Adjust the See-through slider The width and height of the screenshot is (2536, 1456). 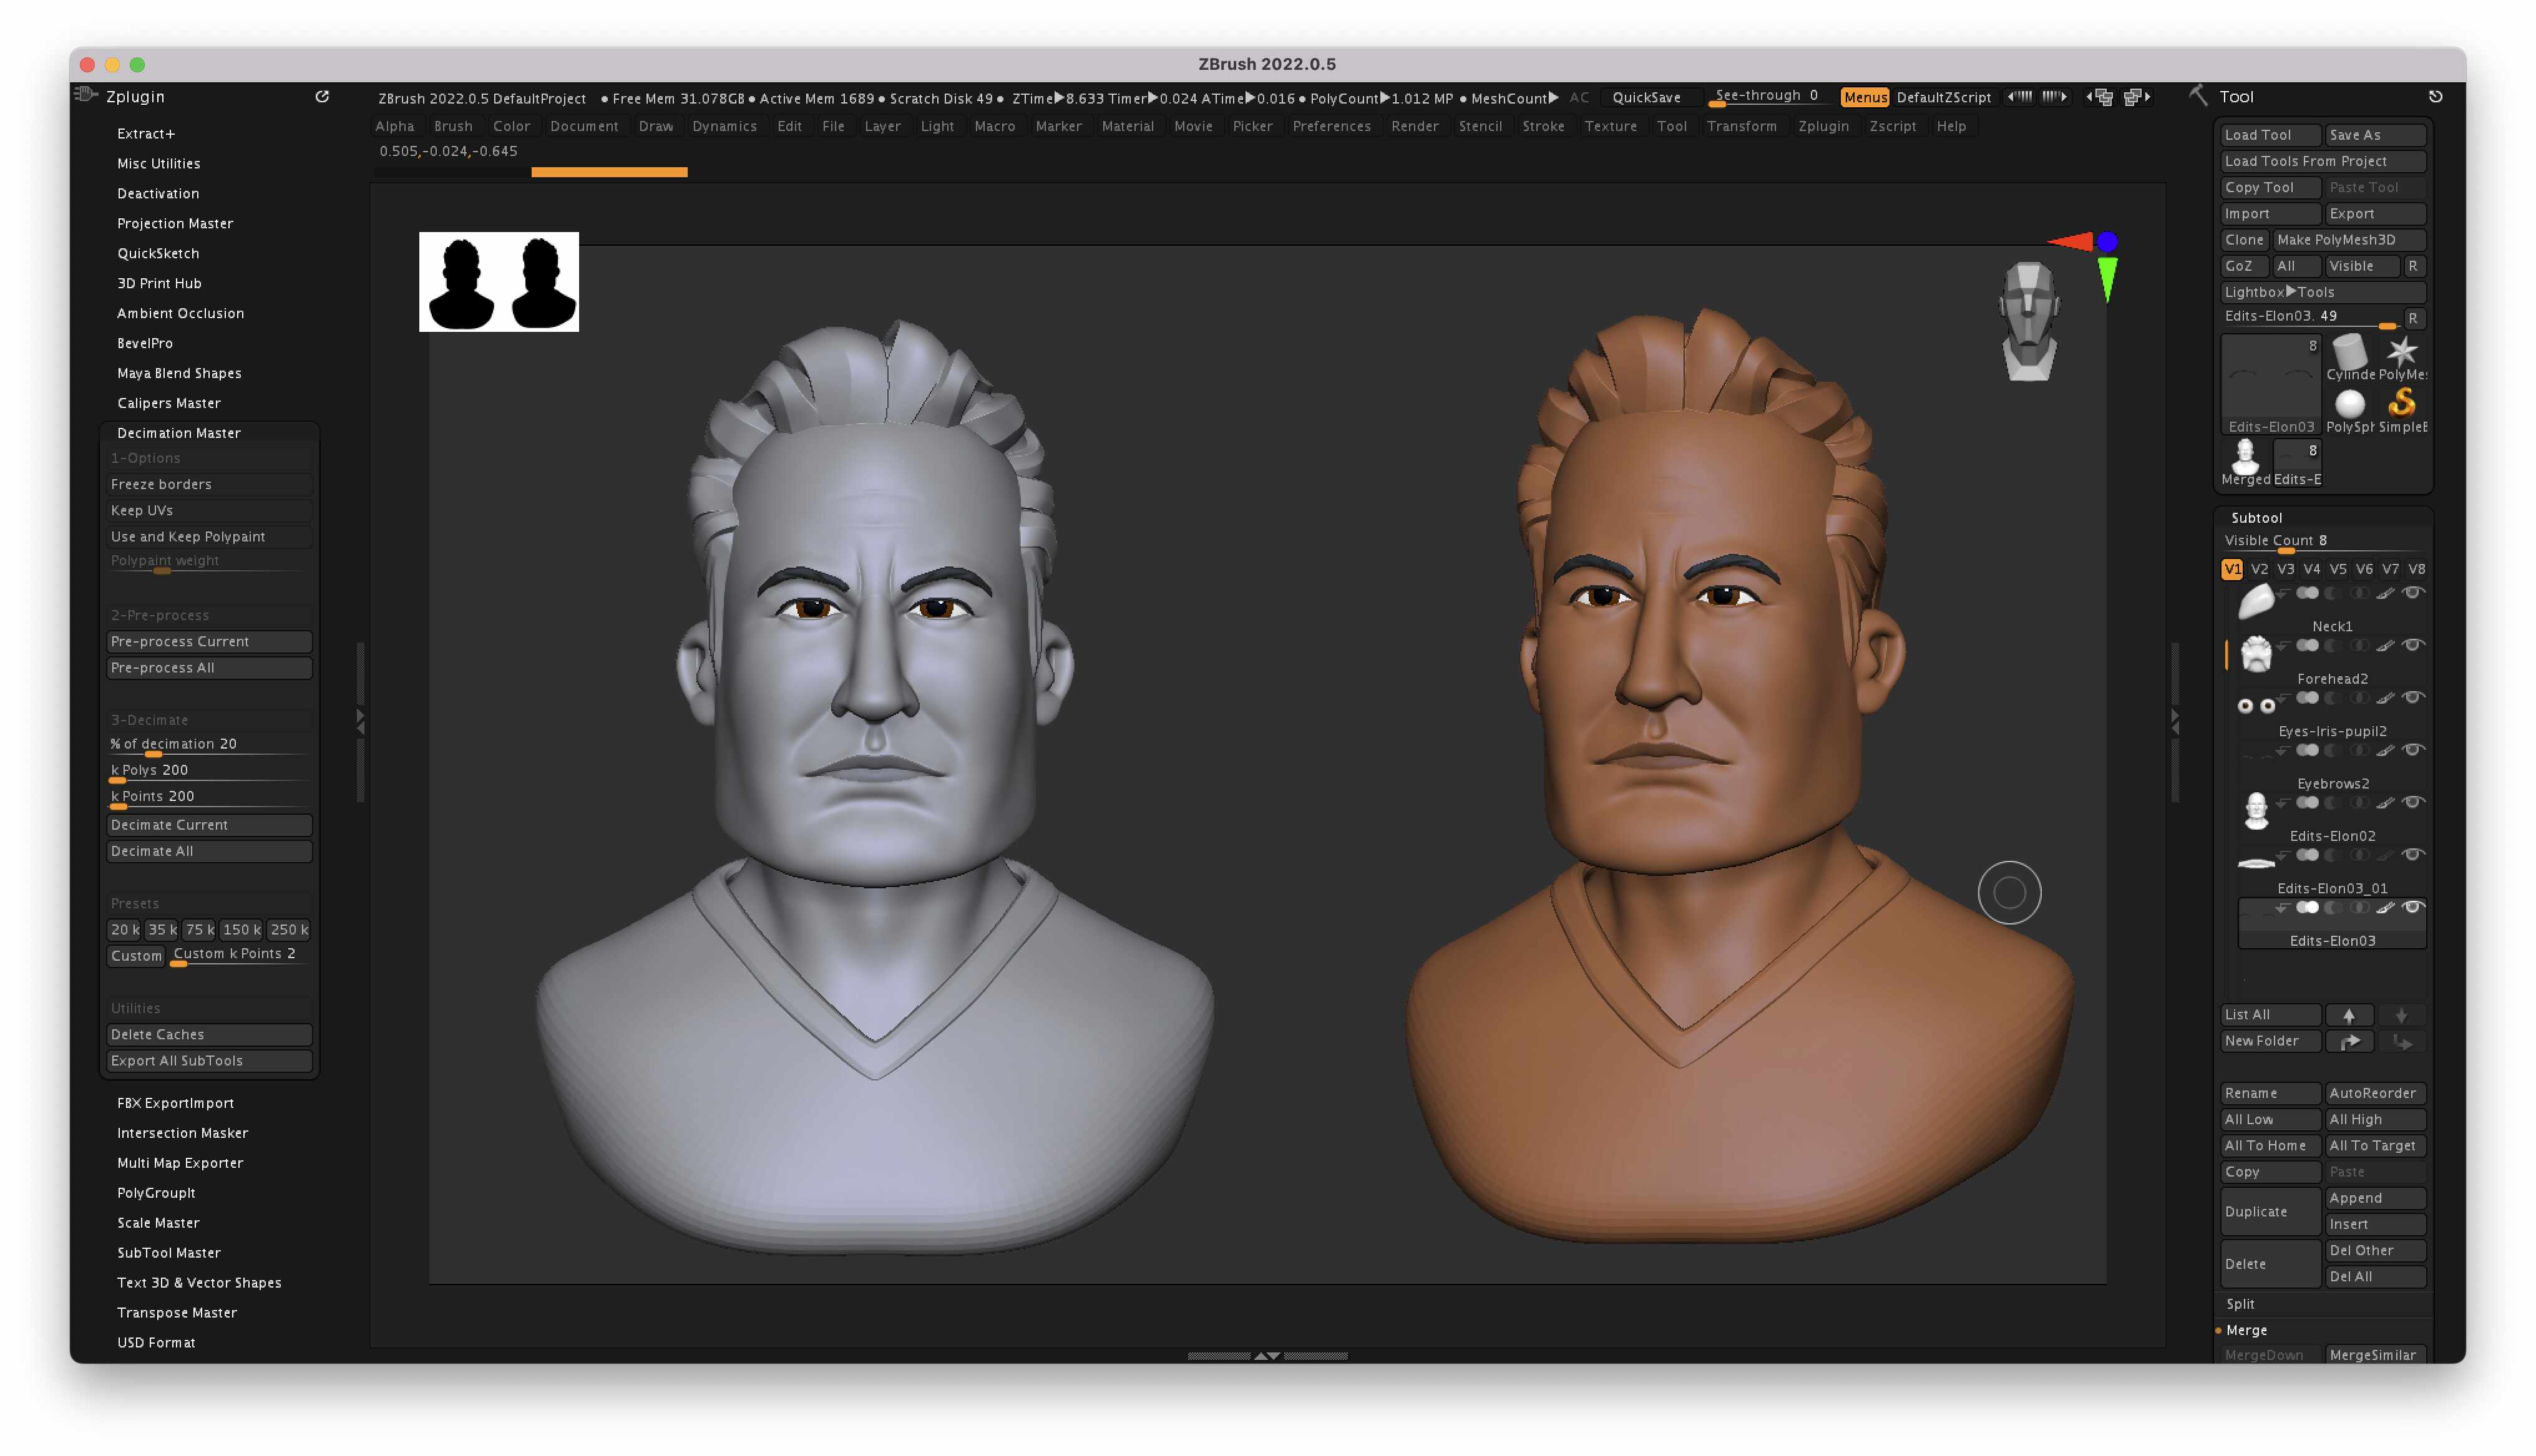point(1770,97)
